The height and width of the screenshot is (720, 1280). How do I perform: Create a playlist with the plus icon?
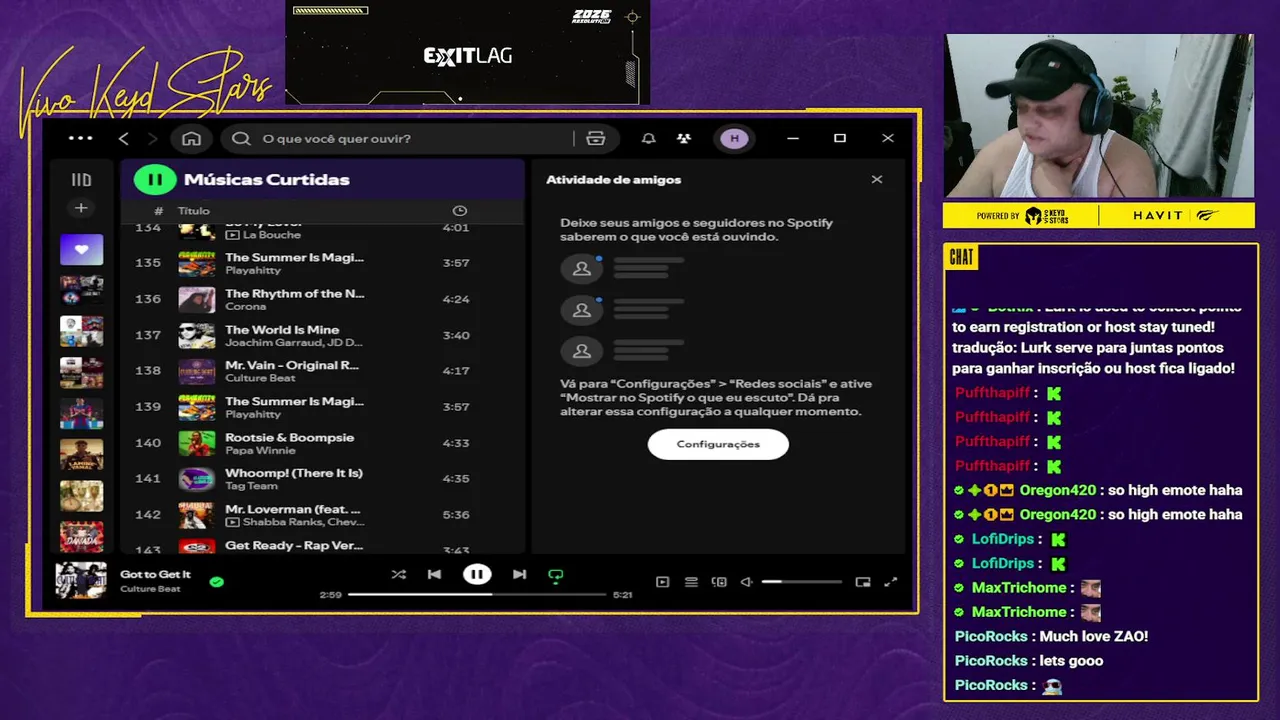coord(81,208)
